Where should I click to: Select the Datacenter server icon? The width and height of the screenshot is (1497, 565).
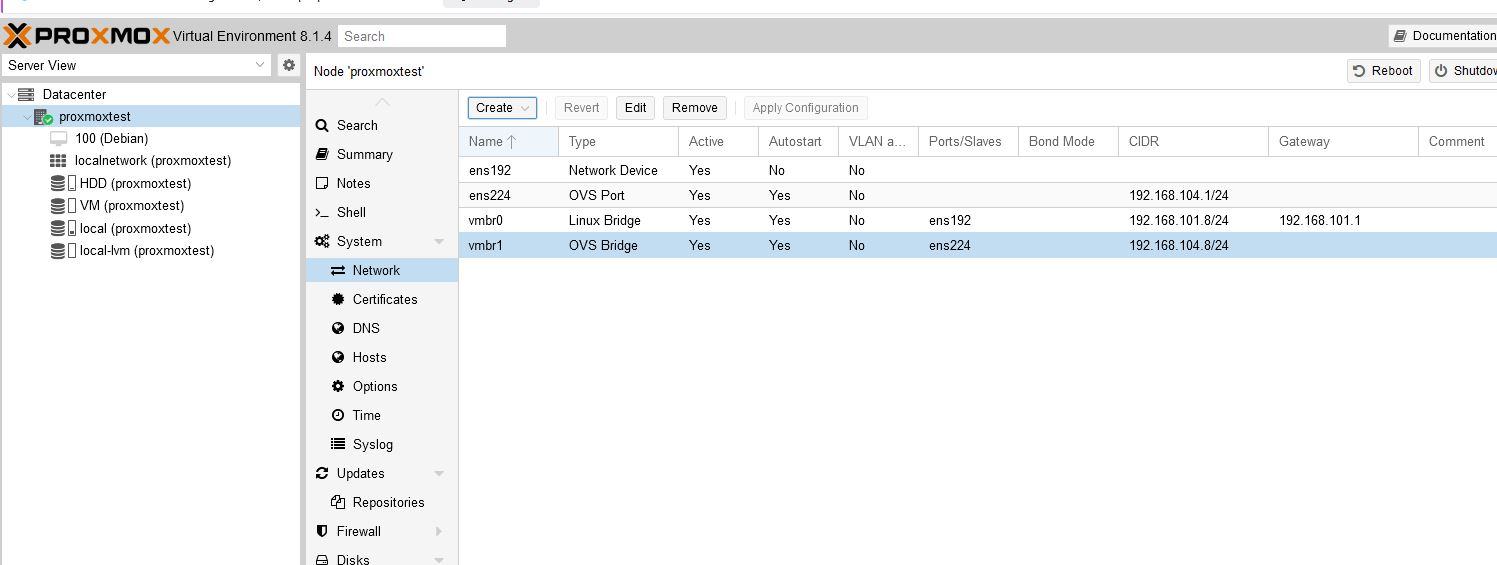tap(27, 94)
